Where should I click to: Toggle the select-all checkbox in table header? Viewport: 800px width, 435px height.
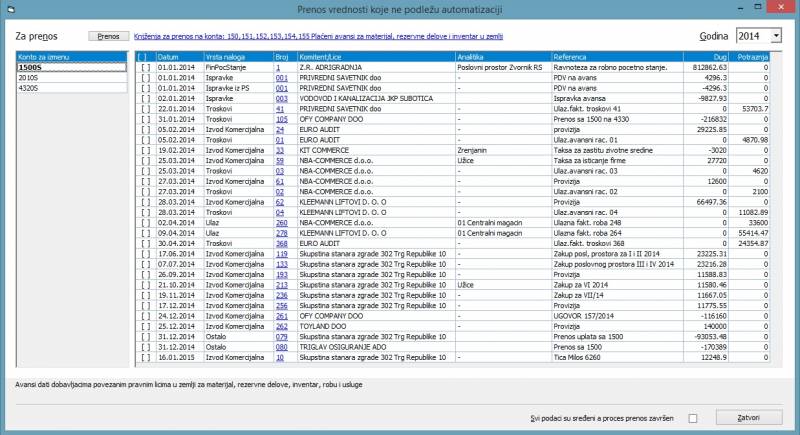click(144, 57)
